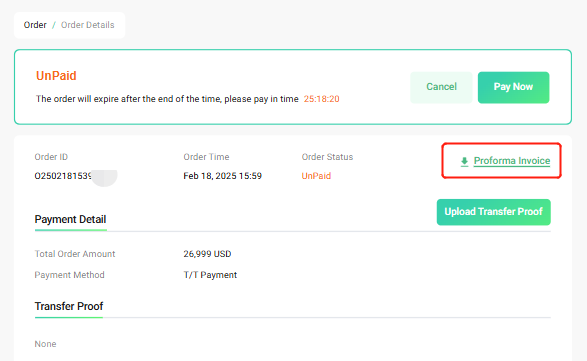Go back to Order breadcrumb
587x361 pixels.
click(x=35, y=25)
